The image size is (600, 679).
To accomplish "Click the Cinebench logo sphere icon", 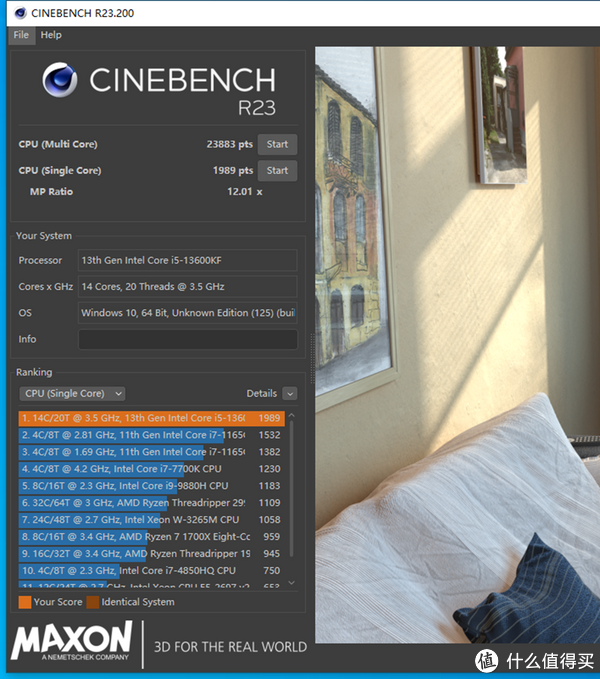I will click(x=60, y=80).
